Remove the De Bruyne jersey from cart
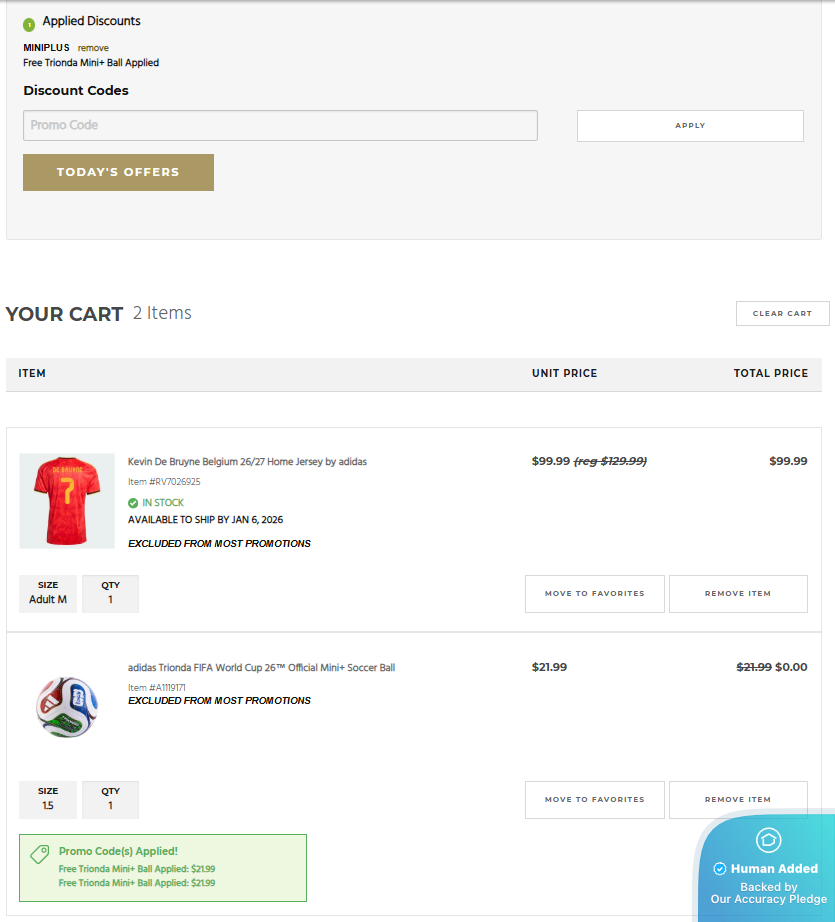The height and width of the screenshot is (922, 835). [737, 593]
